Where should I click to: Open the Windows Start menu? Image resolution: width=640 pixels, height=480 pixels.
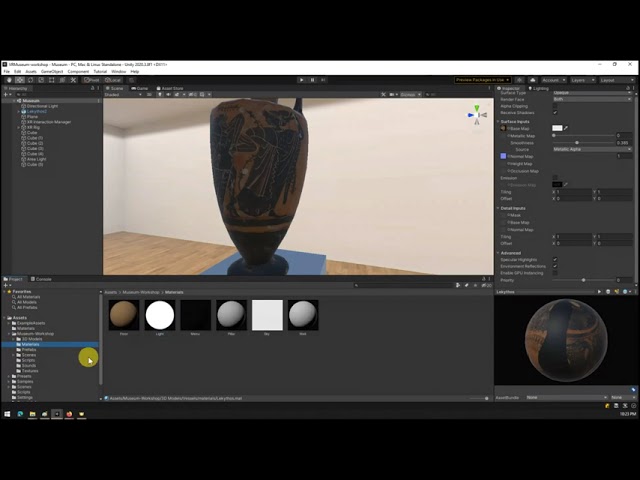click(x=7, y=414)
